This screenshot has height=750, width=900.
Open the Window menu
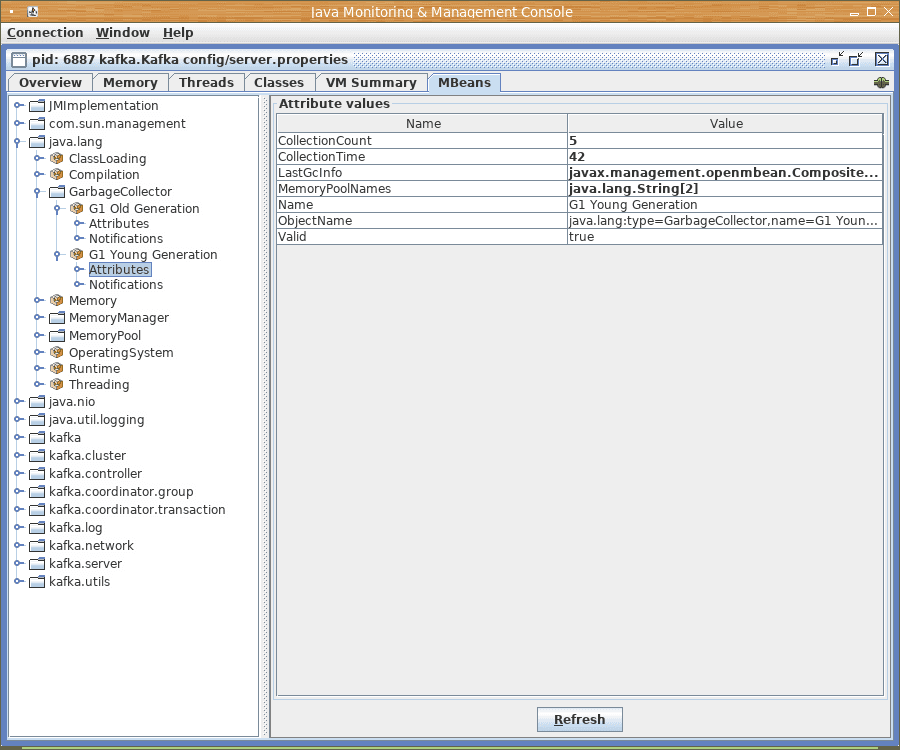click(x=122, y=33)
